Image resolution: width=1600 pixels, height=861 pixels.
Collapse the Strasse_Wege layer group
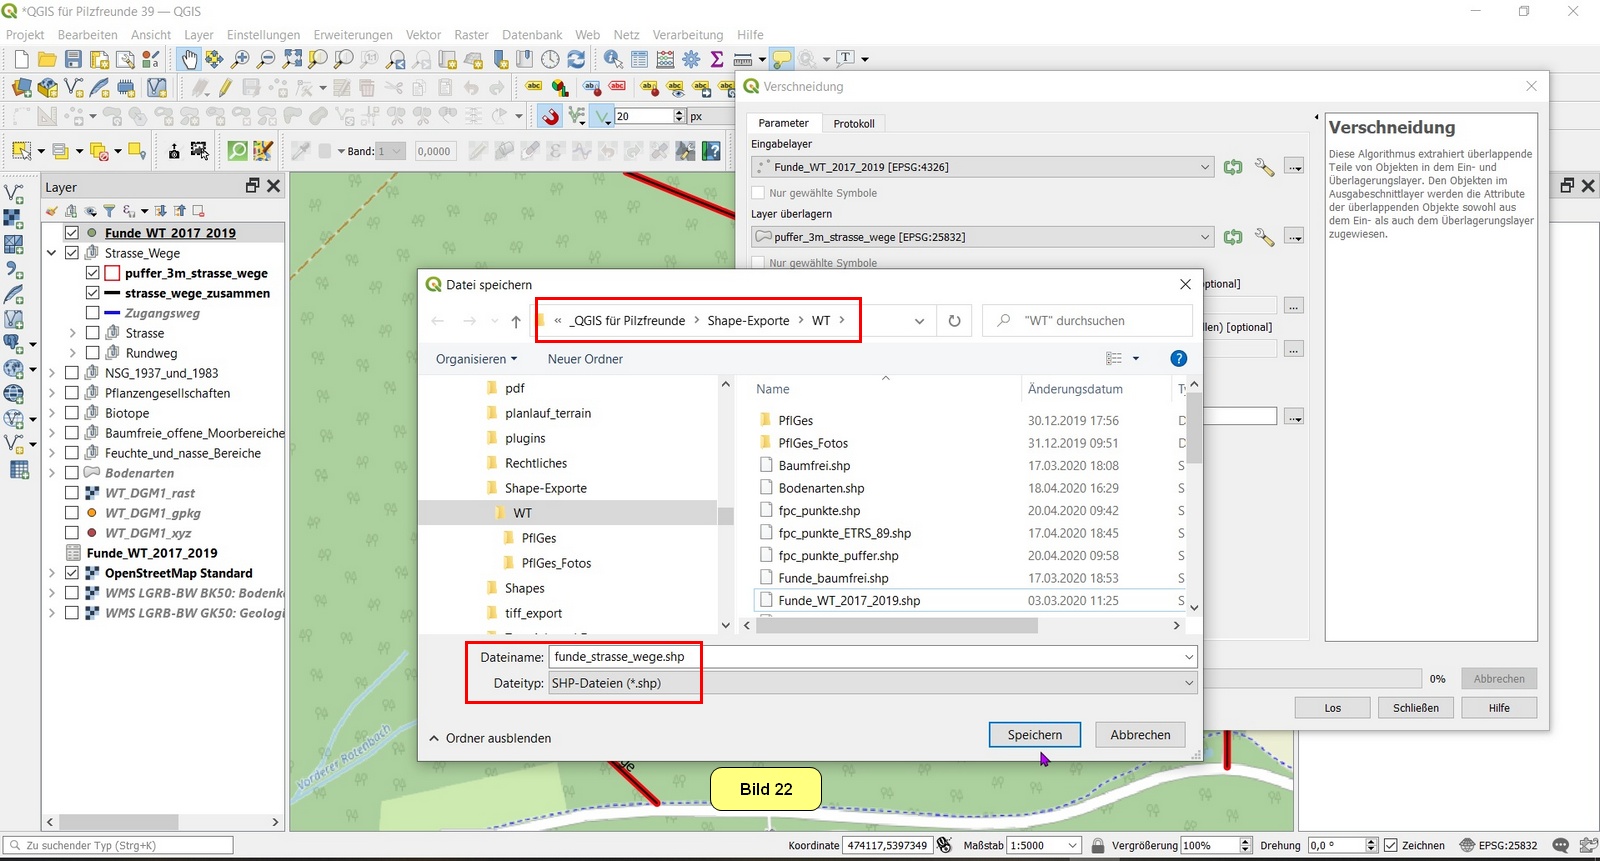(51, 253)
